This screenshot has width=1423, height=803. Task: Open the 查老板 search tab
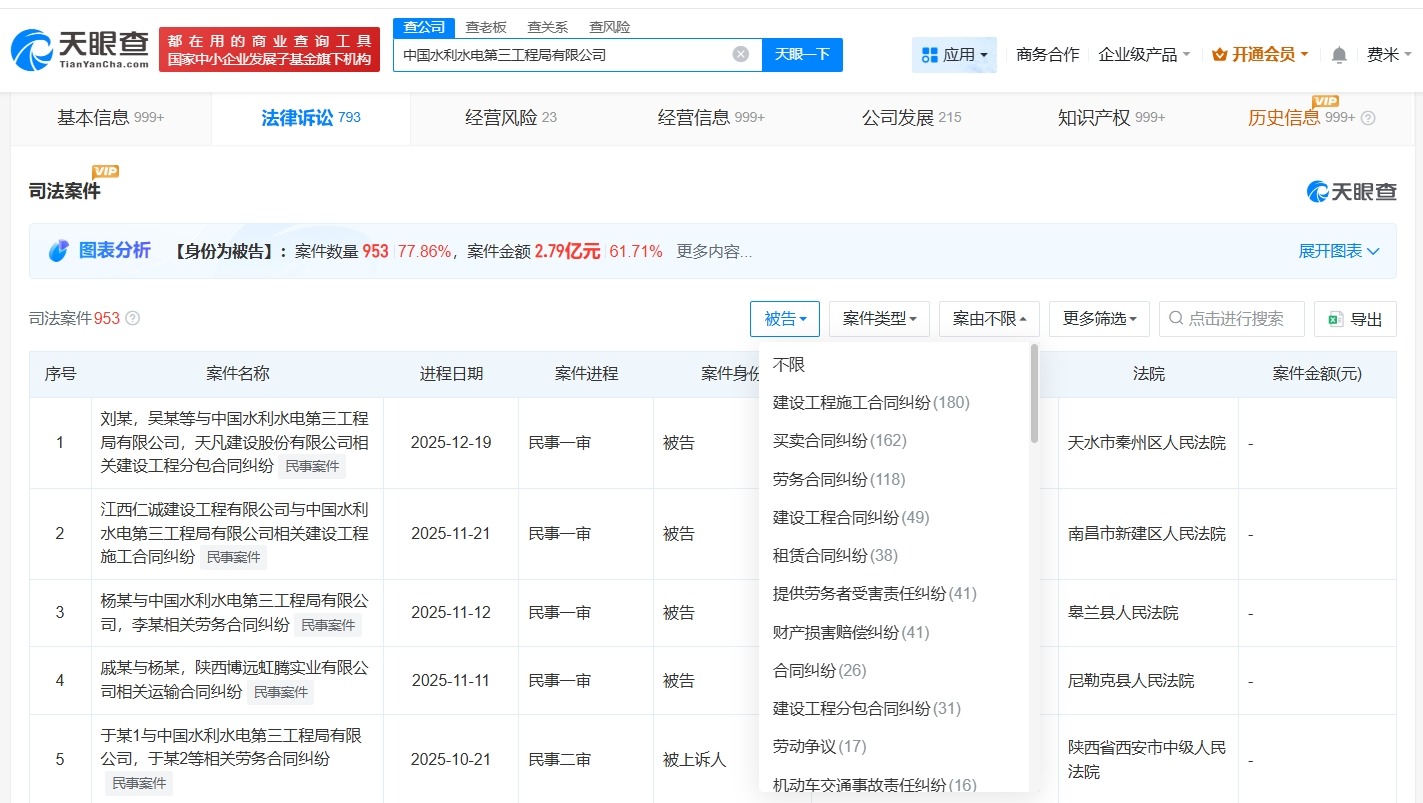coord(484,27)
